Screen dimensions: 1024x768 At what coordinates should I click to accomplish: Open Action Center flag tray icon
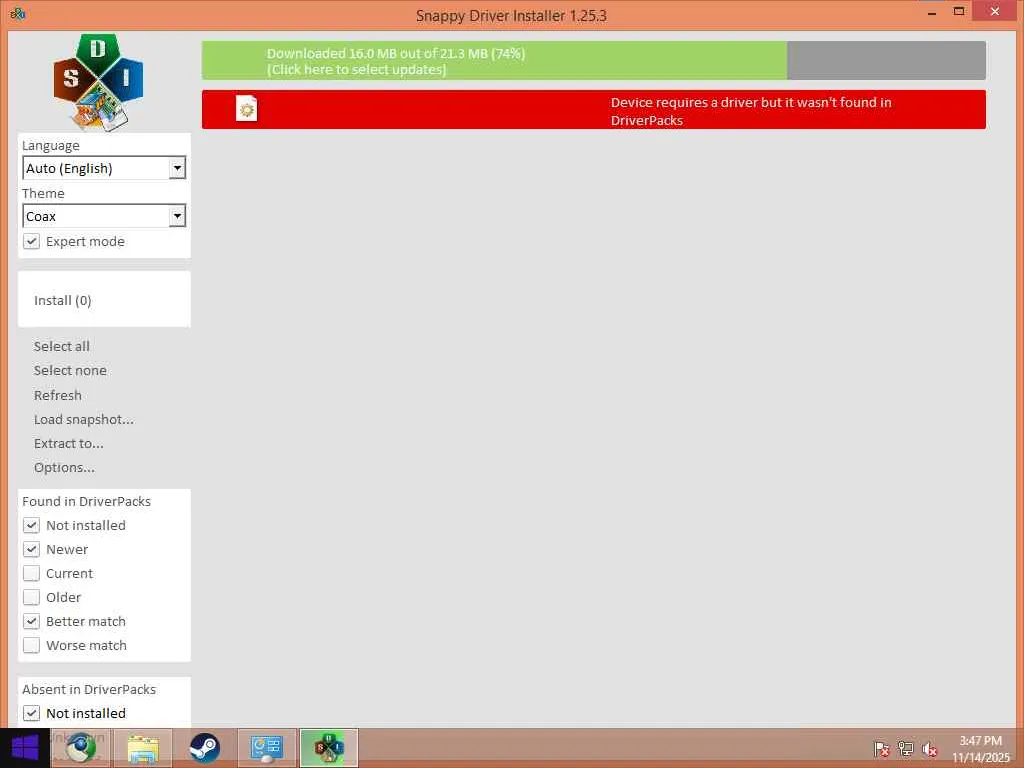881,749
